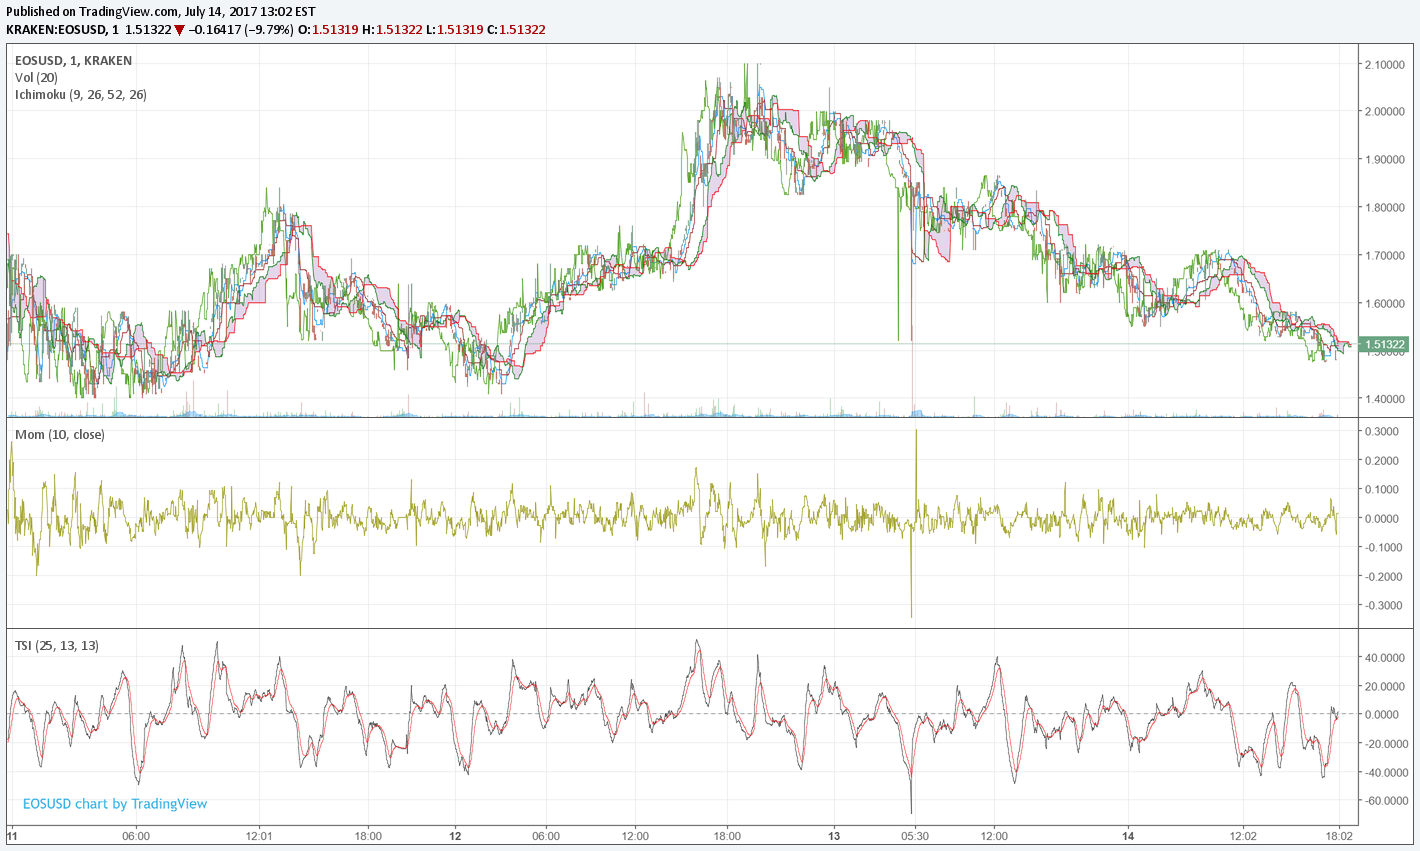The width and height of the screenshot is (1420, 851).
Task: Click the Mom (10, close) indicator label
Action: [x=60, y=435]
